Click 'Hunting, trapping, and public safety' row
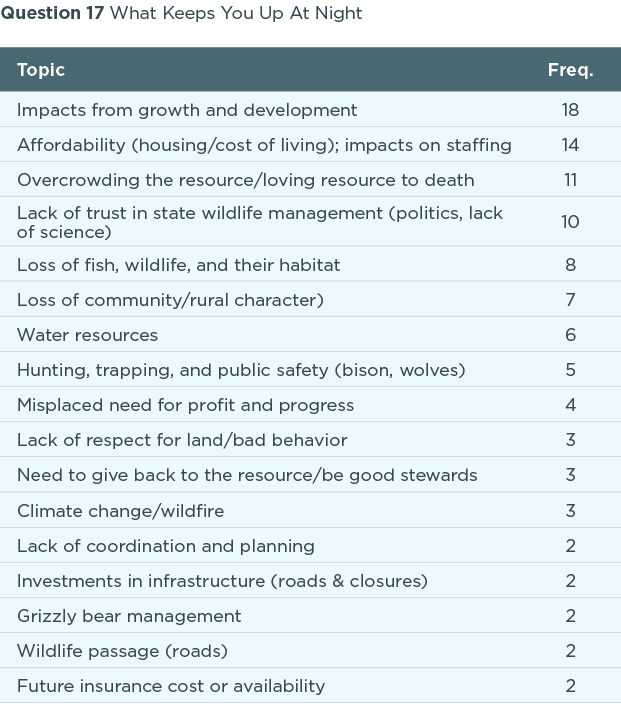The image size is (621, 712). pyautogui.click(x=241, y=370)
